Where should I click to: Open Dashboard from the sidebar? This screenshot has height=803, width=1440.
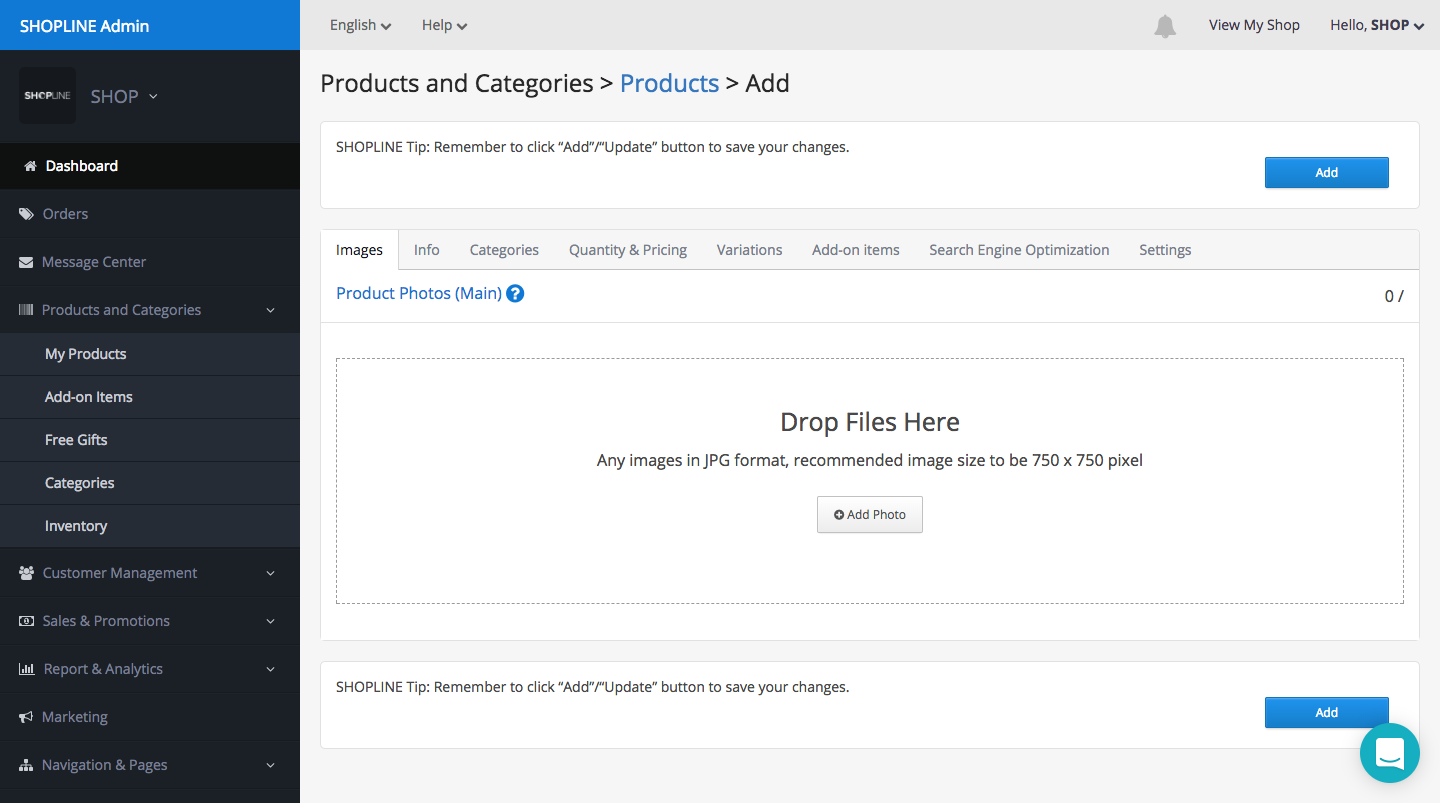[81, 166]
